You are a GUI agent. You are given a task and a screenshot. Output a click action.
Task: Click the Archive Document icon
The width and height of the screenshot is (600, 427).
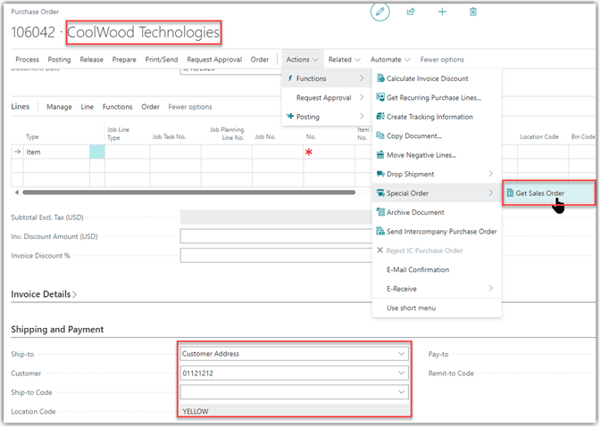[x=380, y=212]
